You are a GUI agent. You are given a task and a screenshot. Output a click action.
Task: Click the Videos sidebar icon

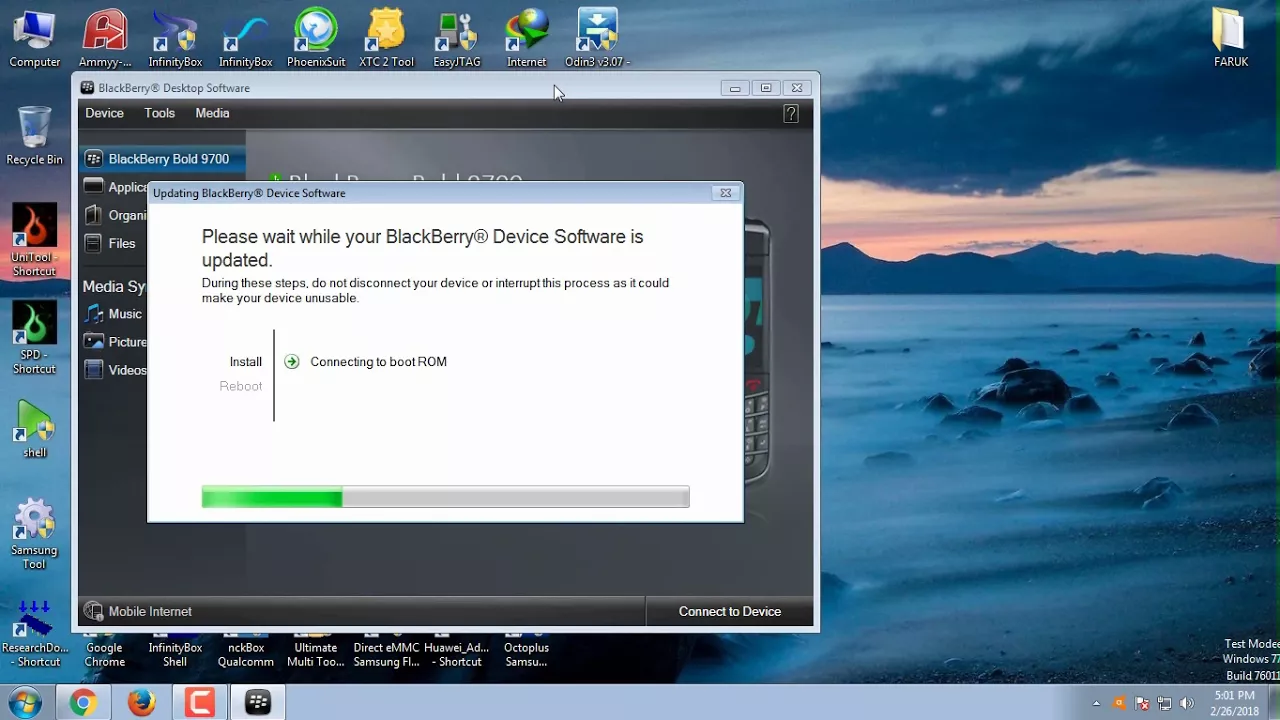tap(93, 370)
